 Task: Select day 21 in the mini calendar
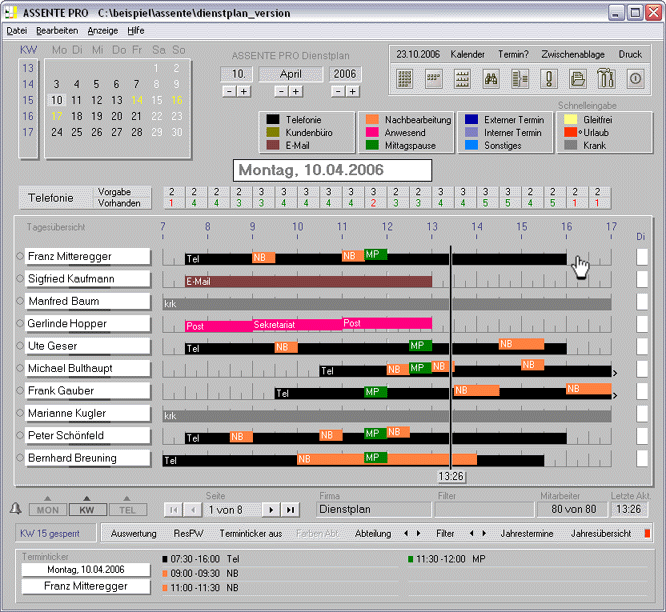[x=136, y=116]
